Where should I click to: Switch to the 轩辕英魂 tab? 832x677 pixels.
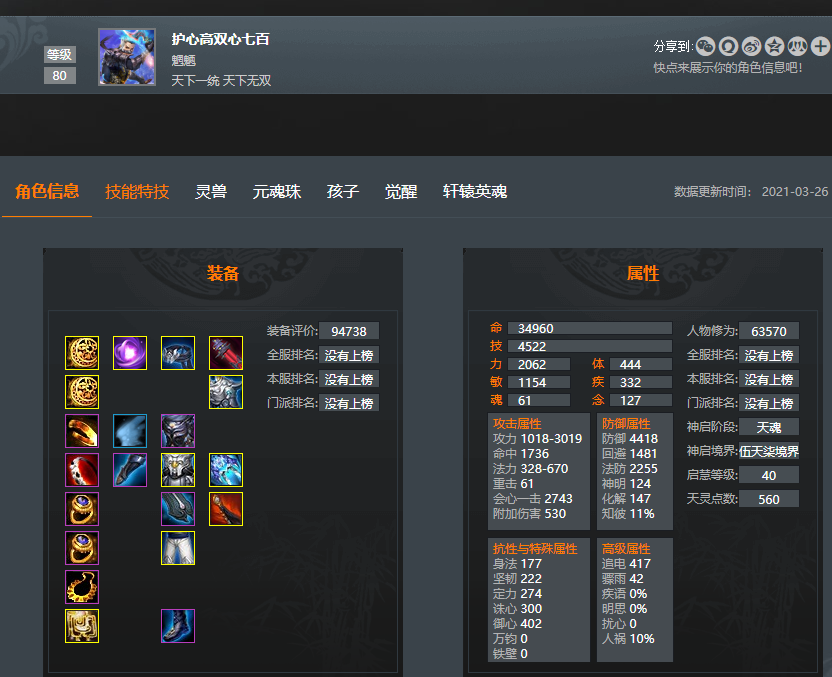pos(475,192)
